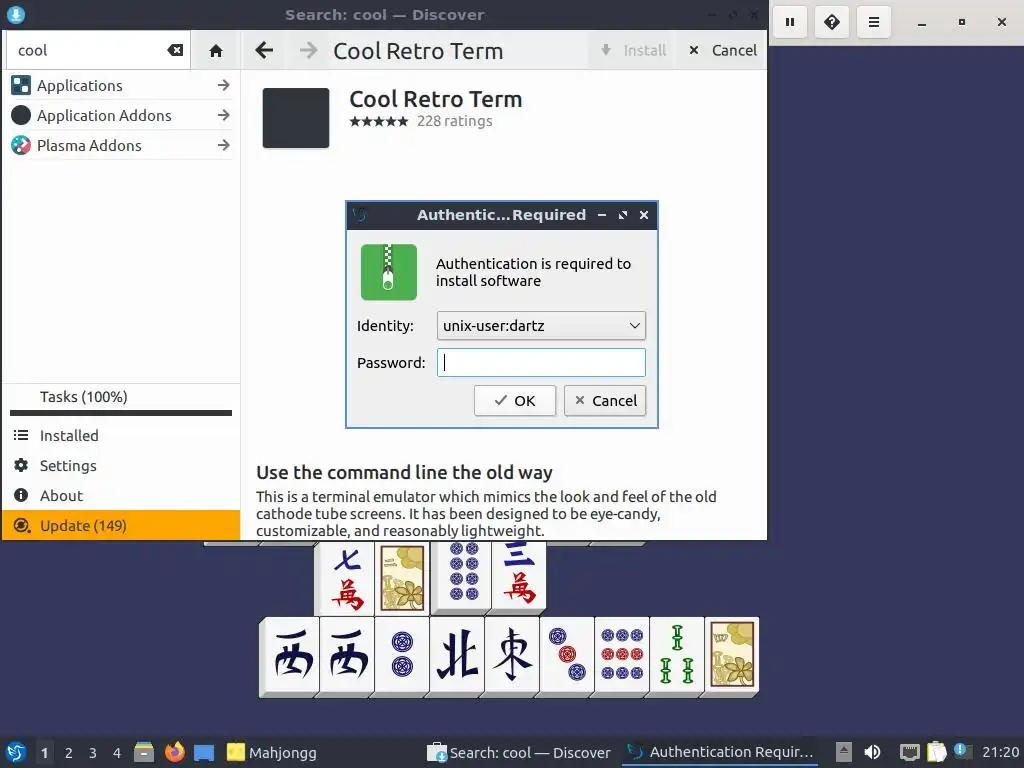Screen dimensions: 1024x768
Task: Switch to Authentication Required taskbar entry
Action: coord(720,752)
